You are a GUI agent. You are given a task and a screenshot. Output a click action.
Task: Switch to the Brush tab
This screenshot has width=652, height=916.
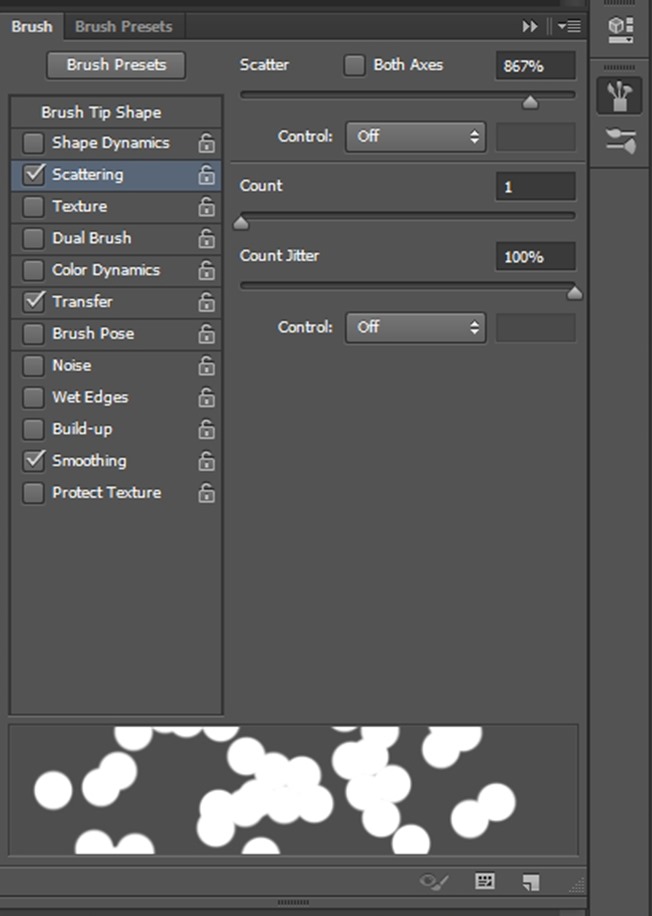(32, 26)
